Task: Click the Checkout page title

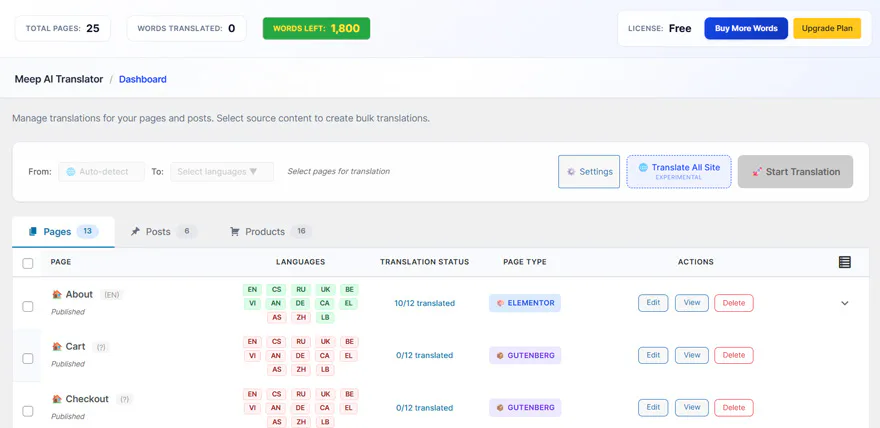Action: [x=87, y=399]
